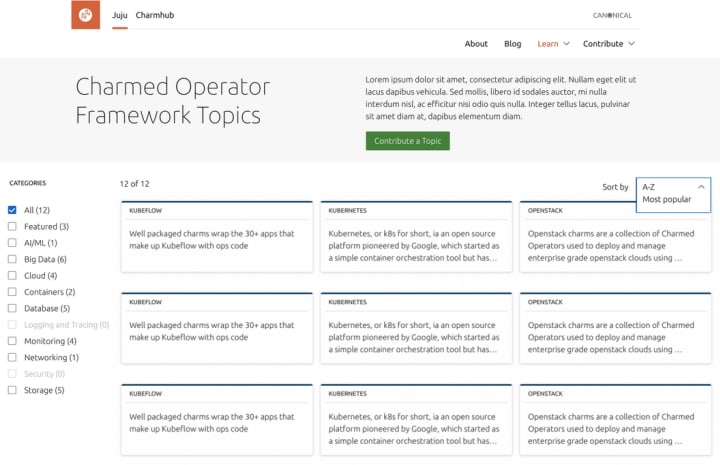720x465 pixels.
Task: Open the second-row Kubeflow topic card
Action: click(217, 328)
